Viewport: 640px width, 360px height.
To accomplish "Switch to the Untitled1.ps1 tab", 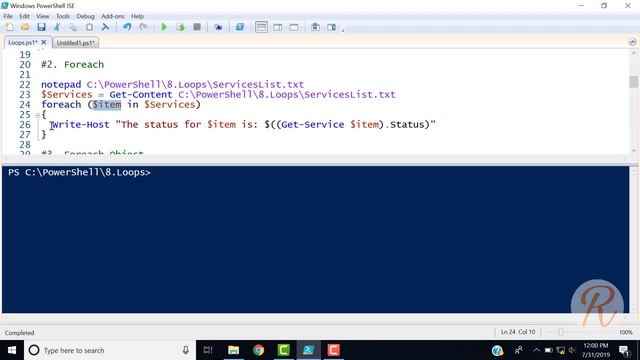I will pos(76,42).
